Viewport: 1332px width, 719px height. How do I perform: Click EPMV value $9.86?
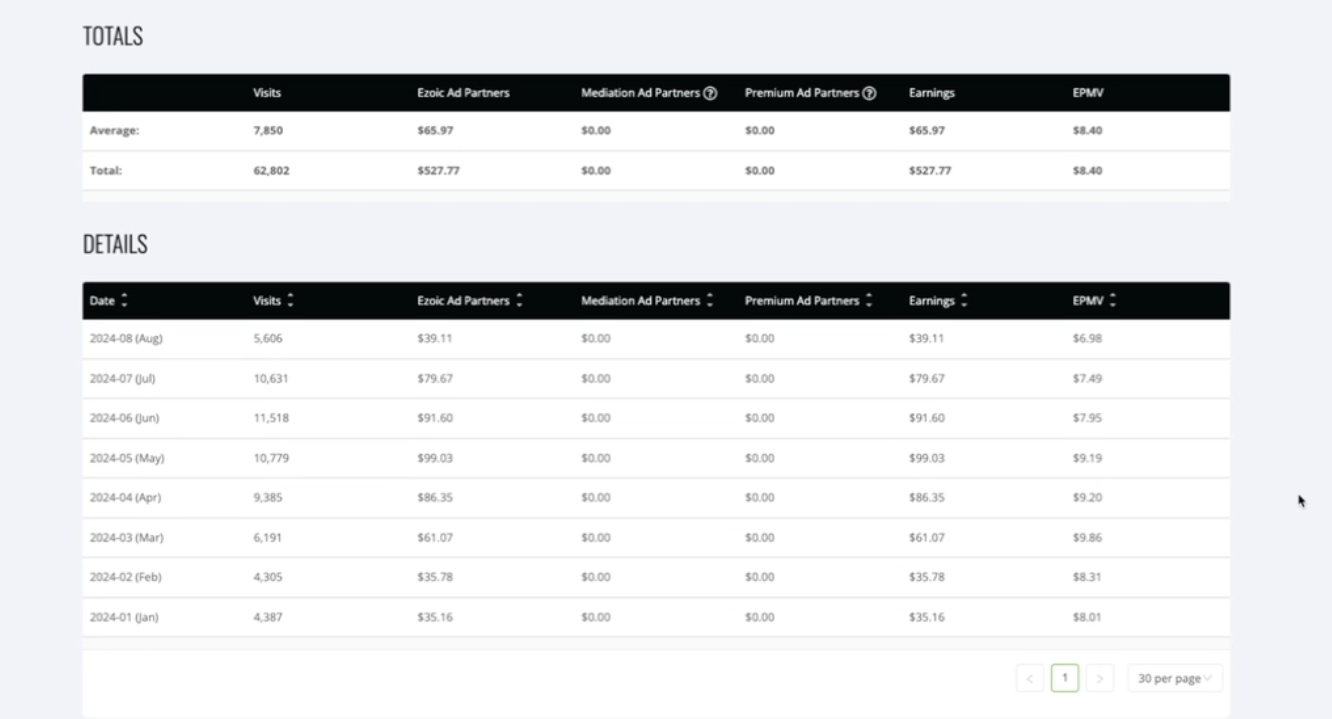click(x=1087, y=537)
